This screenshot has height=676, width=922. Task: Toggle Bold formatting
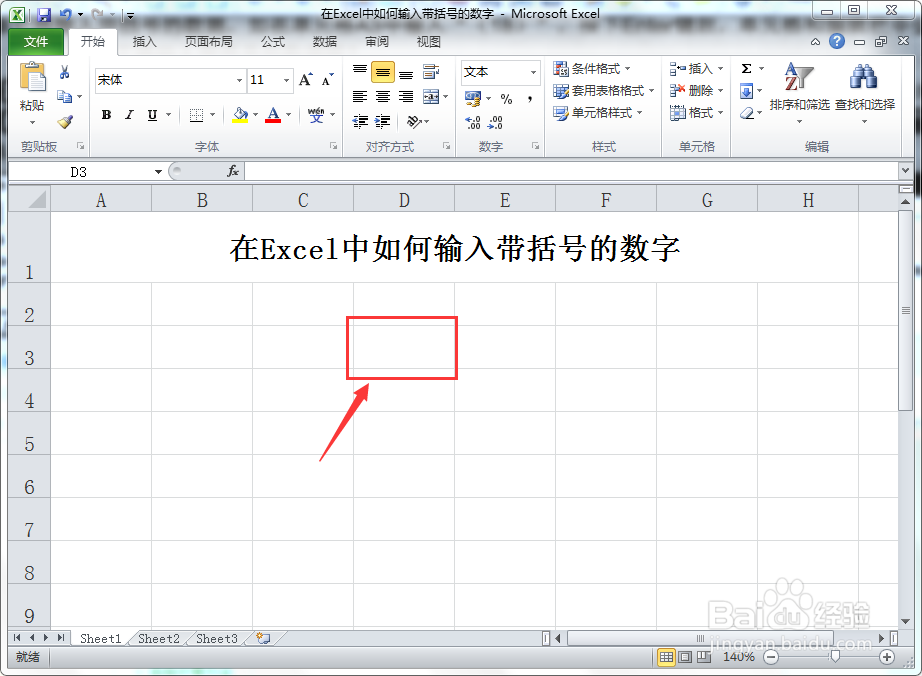click(x=106, y=115)
